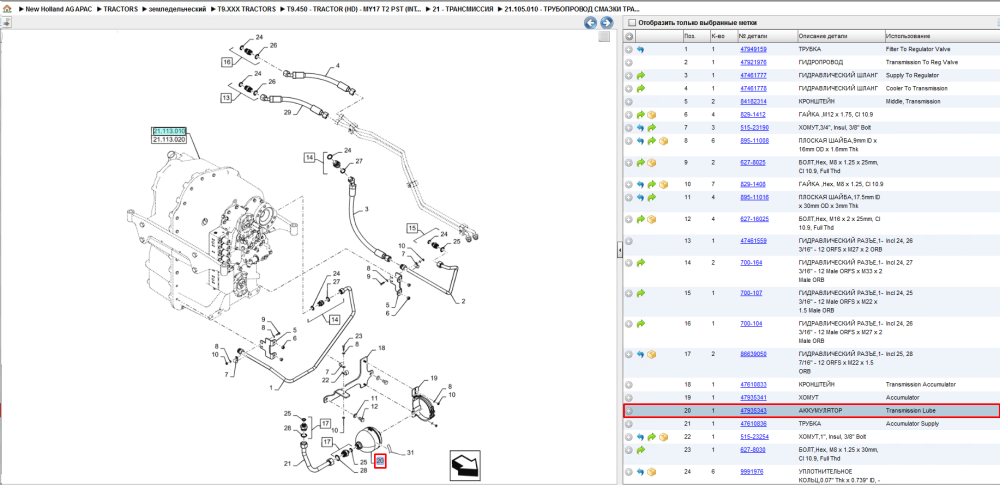
Task: Click the blue arrow for part 895-11016
Action: 640,198
